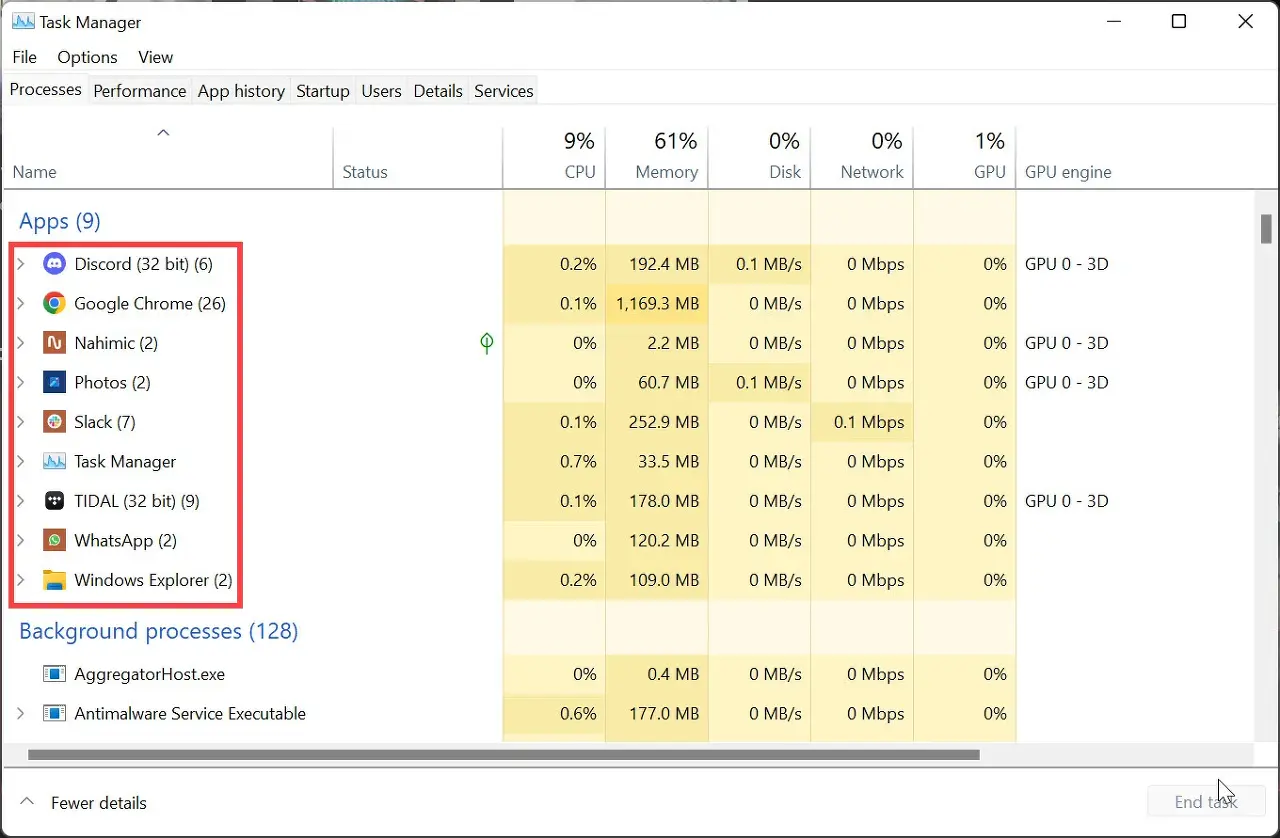Switch to the Performance tab
Screen dimensions: 1280x838
[140, 91]
